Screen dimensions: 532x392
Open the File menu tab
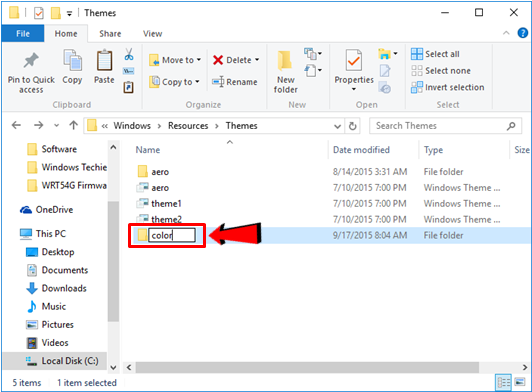coord(23,34)
